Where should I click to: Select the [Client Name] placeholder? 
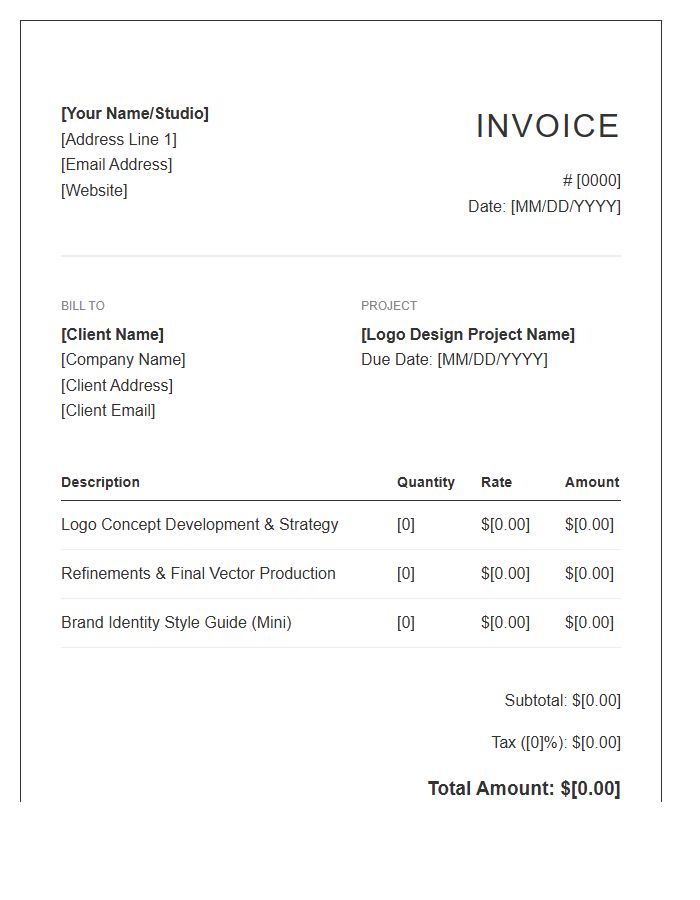112,335
